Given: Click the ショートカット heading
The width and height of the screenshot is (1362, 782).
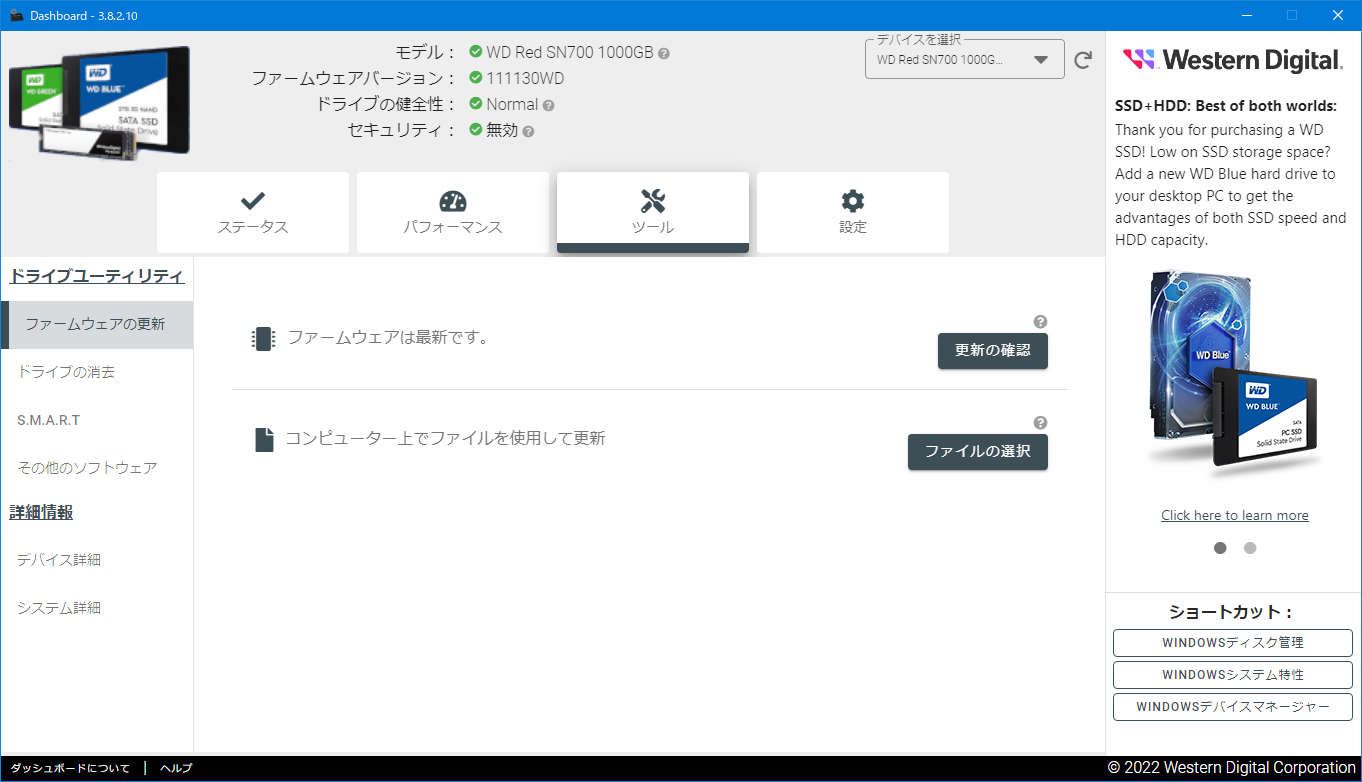Looking at the screenshot, I should (x=1232, y=612).
